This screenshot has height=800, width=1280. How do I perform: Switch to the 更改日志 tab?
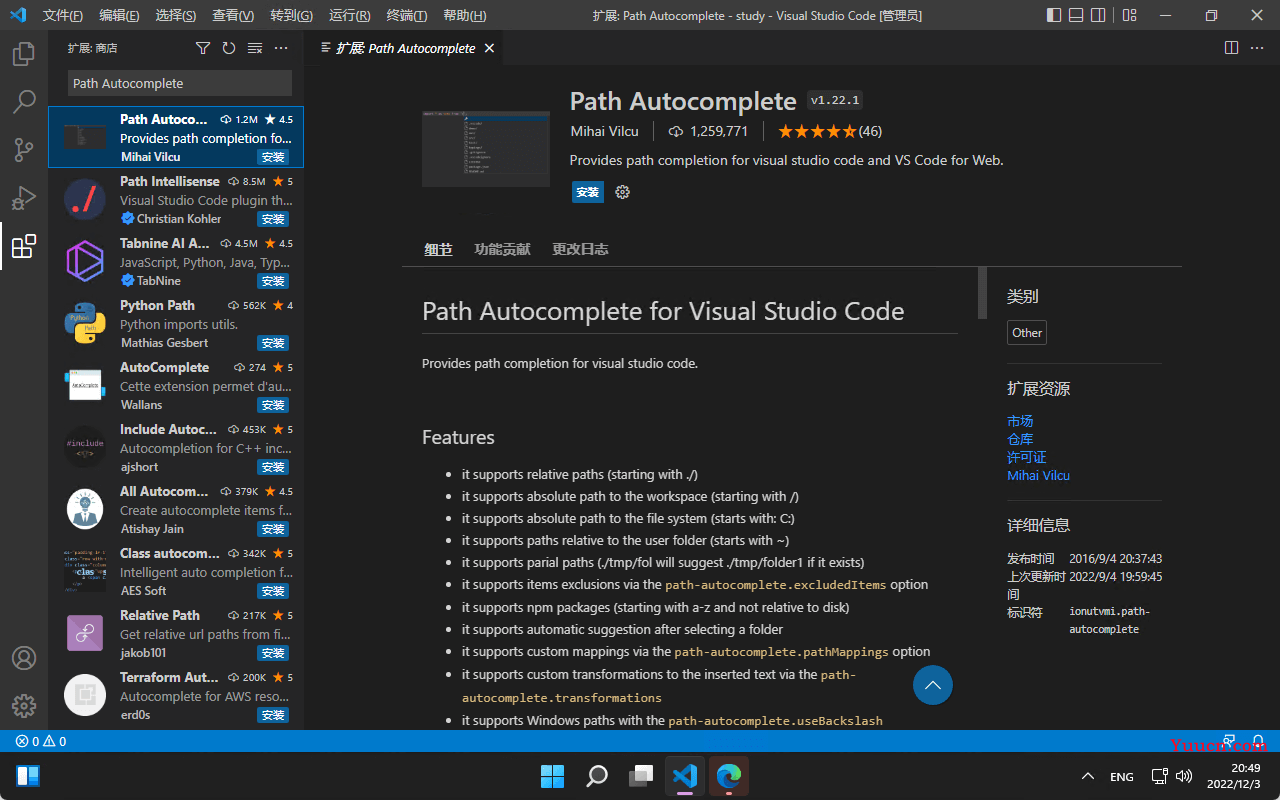coord(580,249)
